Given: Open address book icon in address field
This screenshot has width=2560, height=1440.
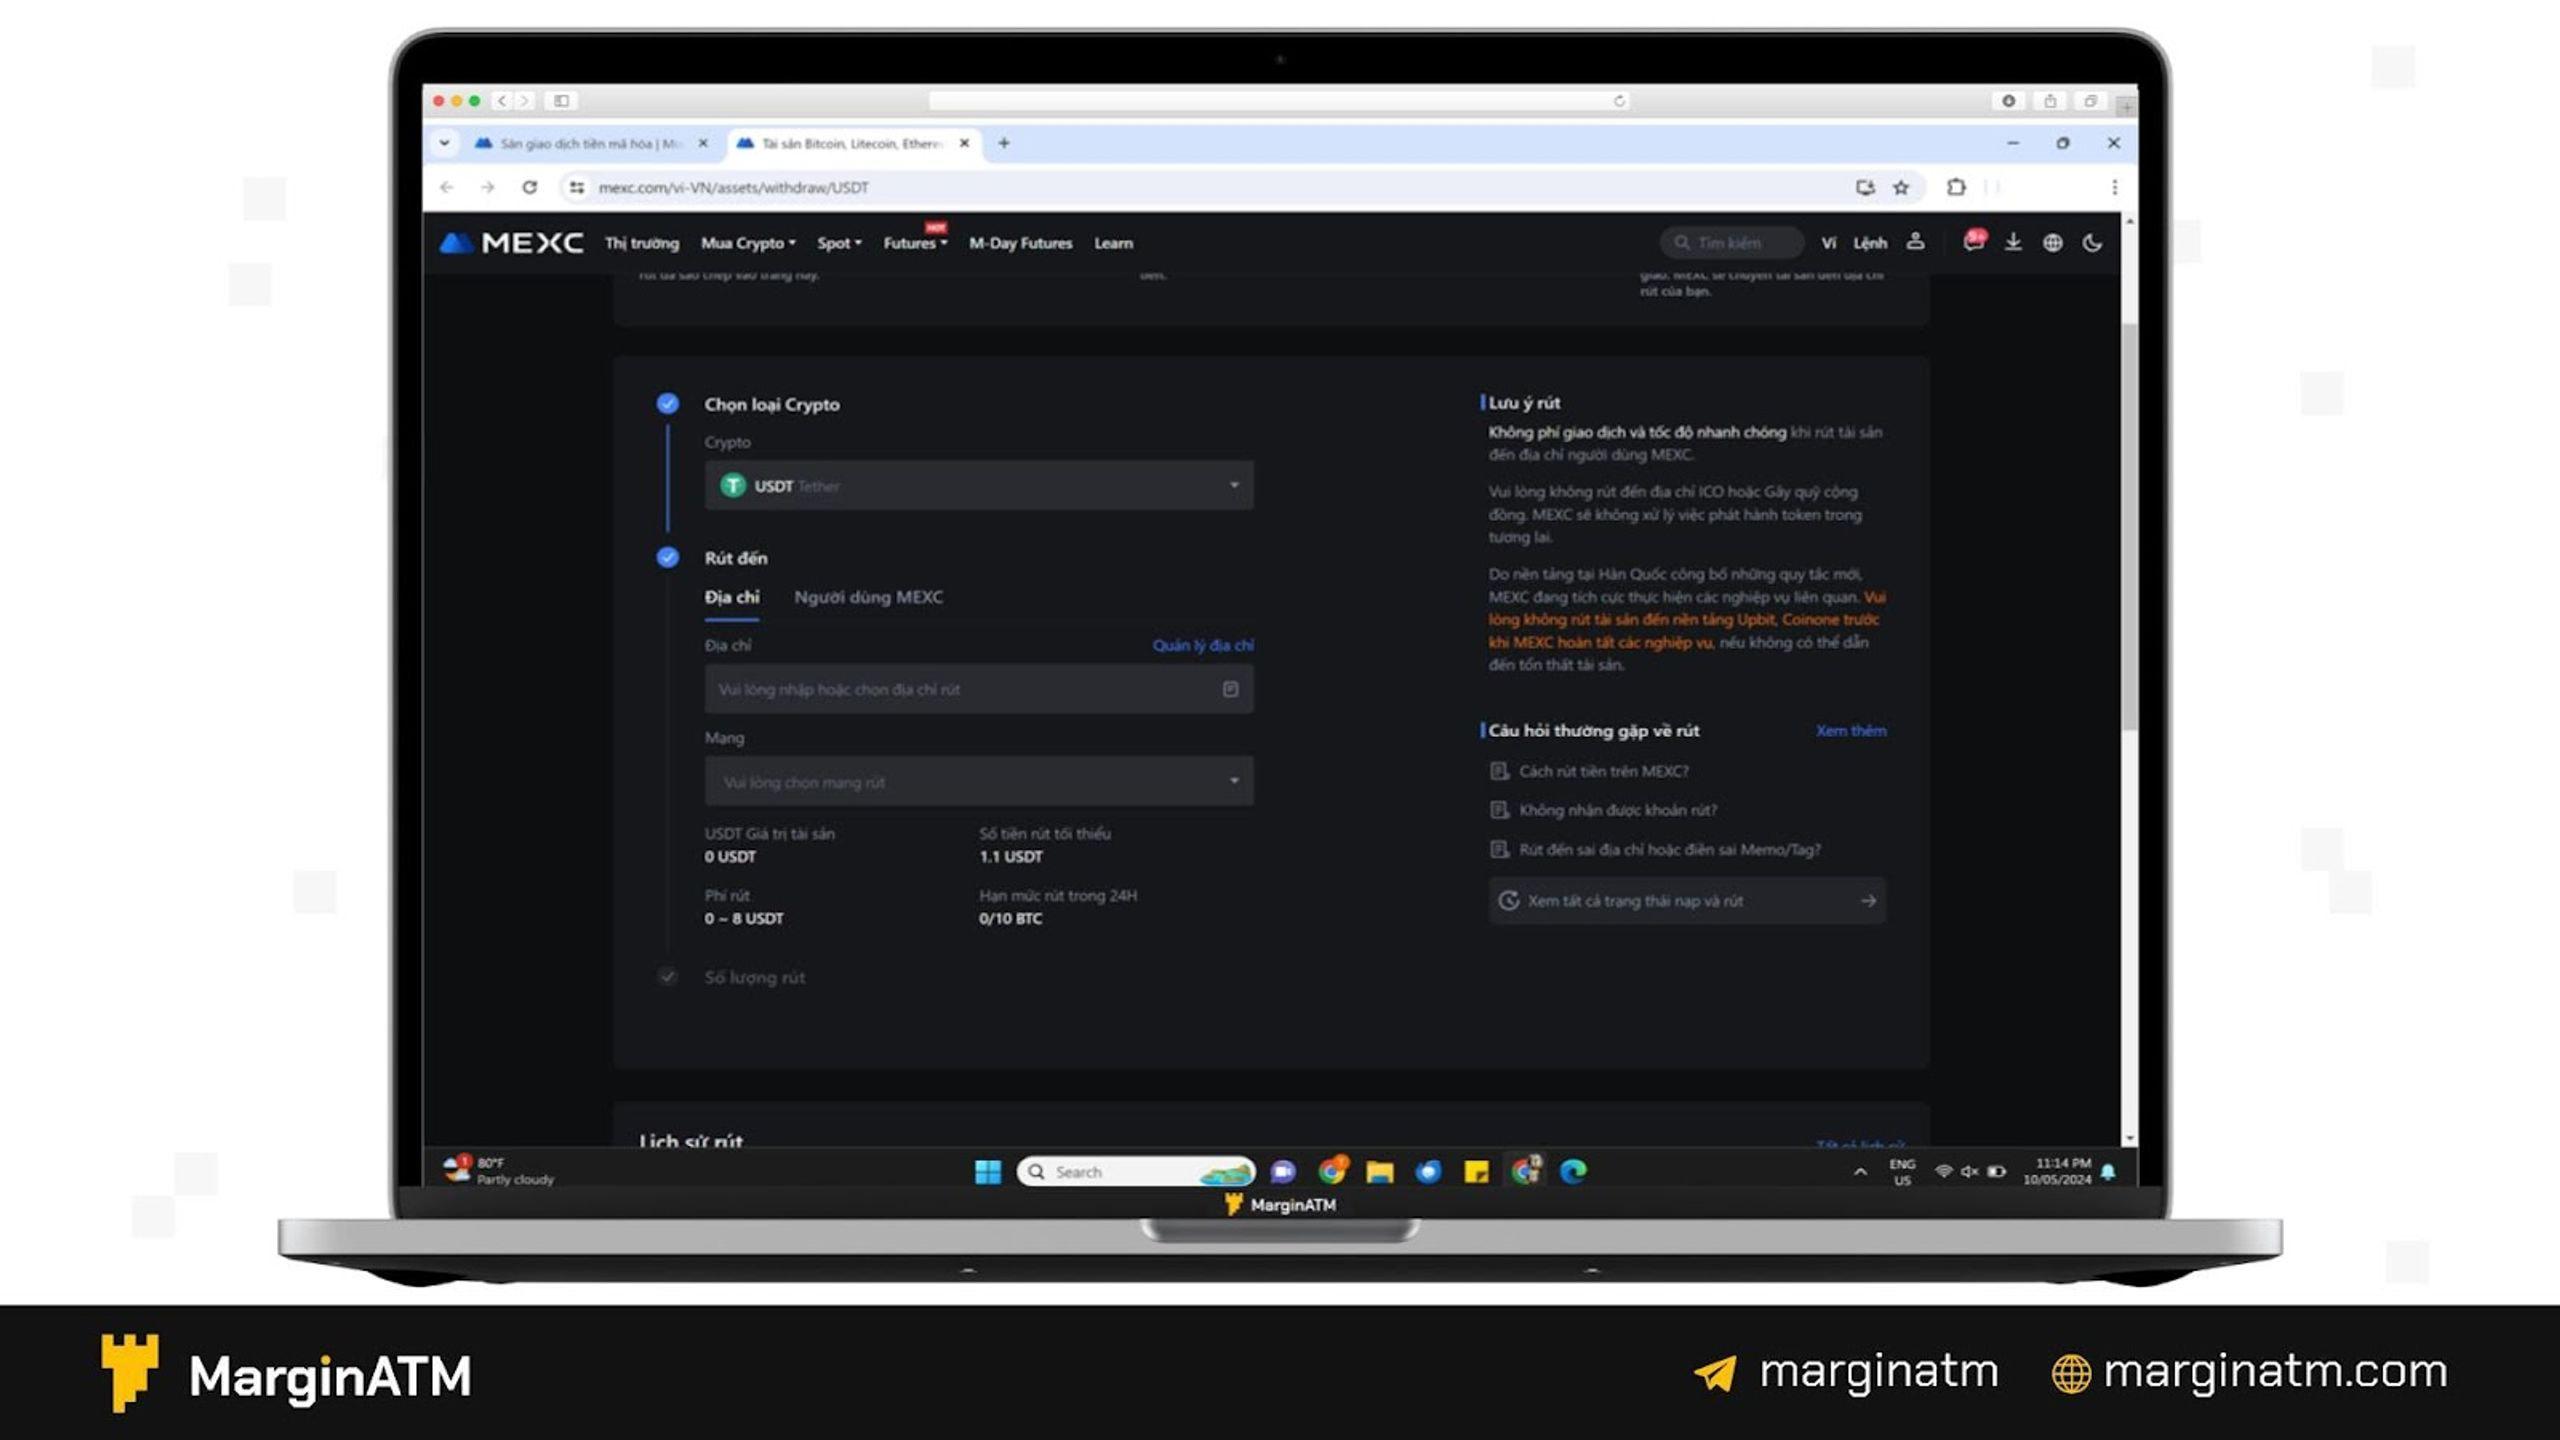Looking at the screenshot, I should (x=1230, y=689).
